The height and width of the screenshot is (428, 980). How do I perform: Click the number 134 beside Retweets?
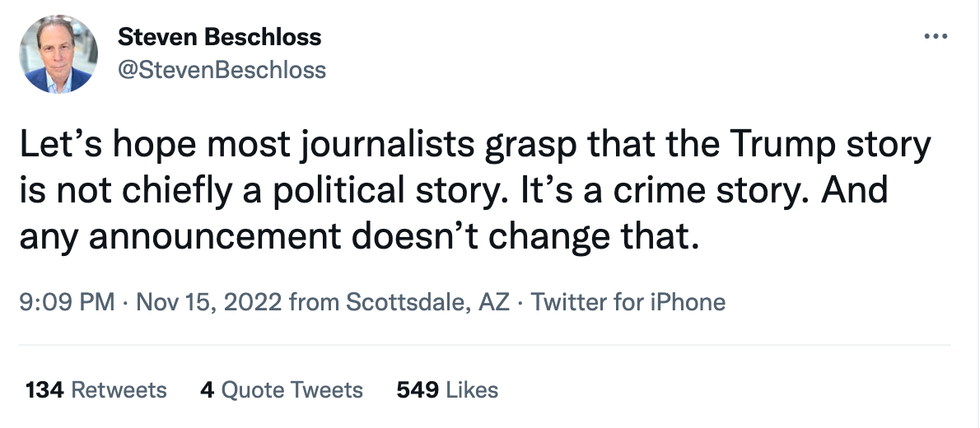click(x=44, y=389)
